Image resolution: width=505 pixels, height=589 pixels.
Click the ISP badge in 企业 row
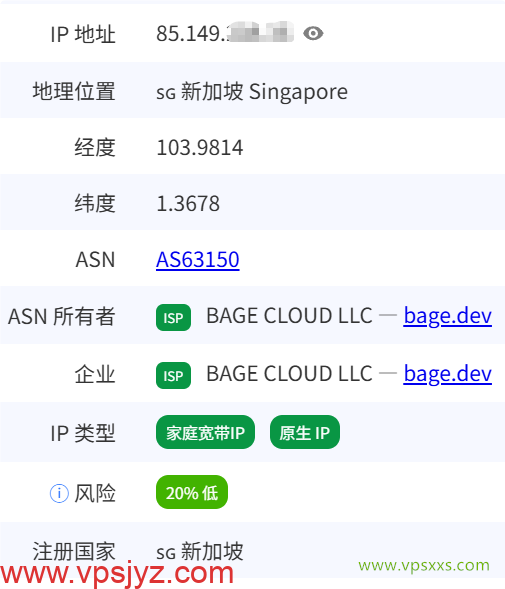pos(173,375)
